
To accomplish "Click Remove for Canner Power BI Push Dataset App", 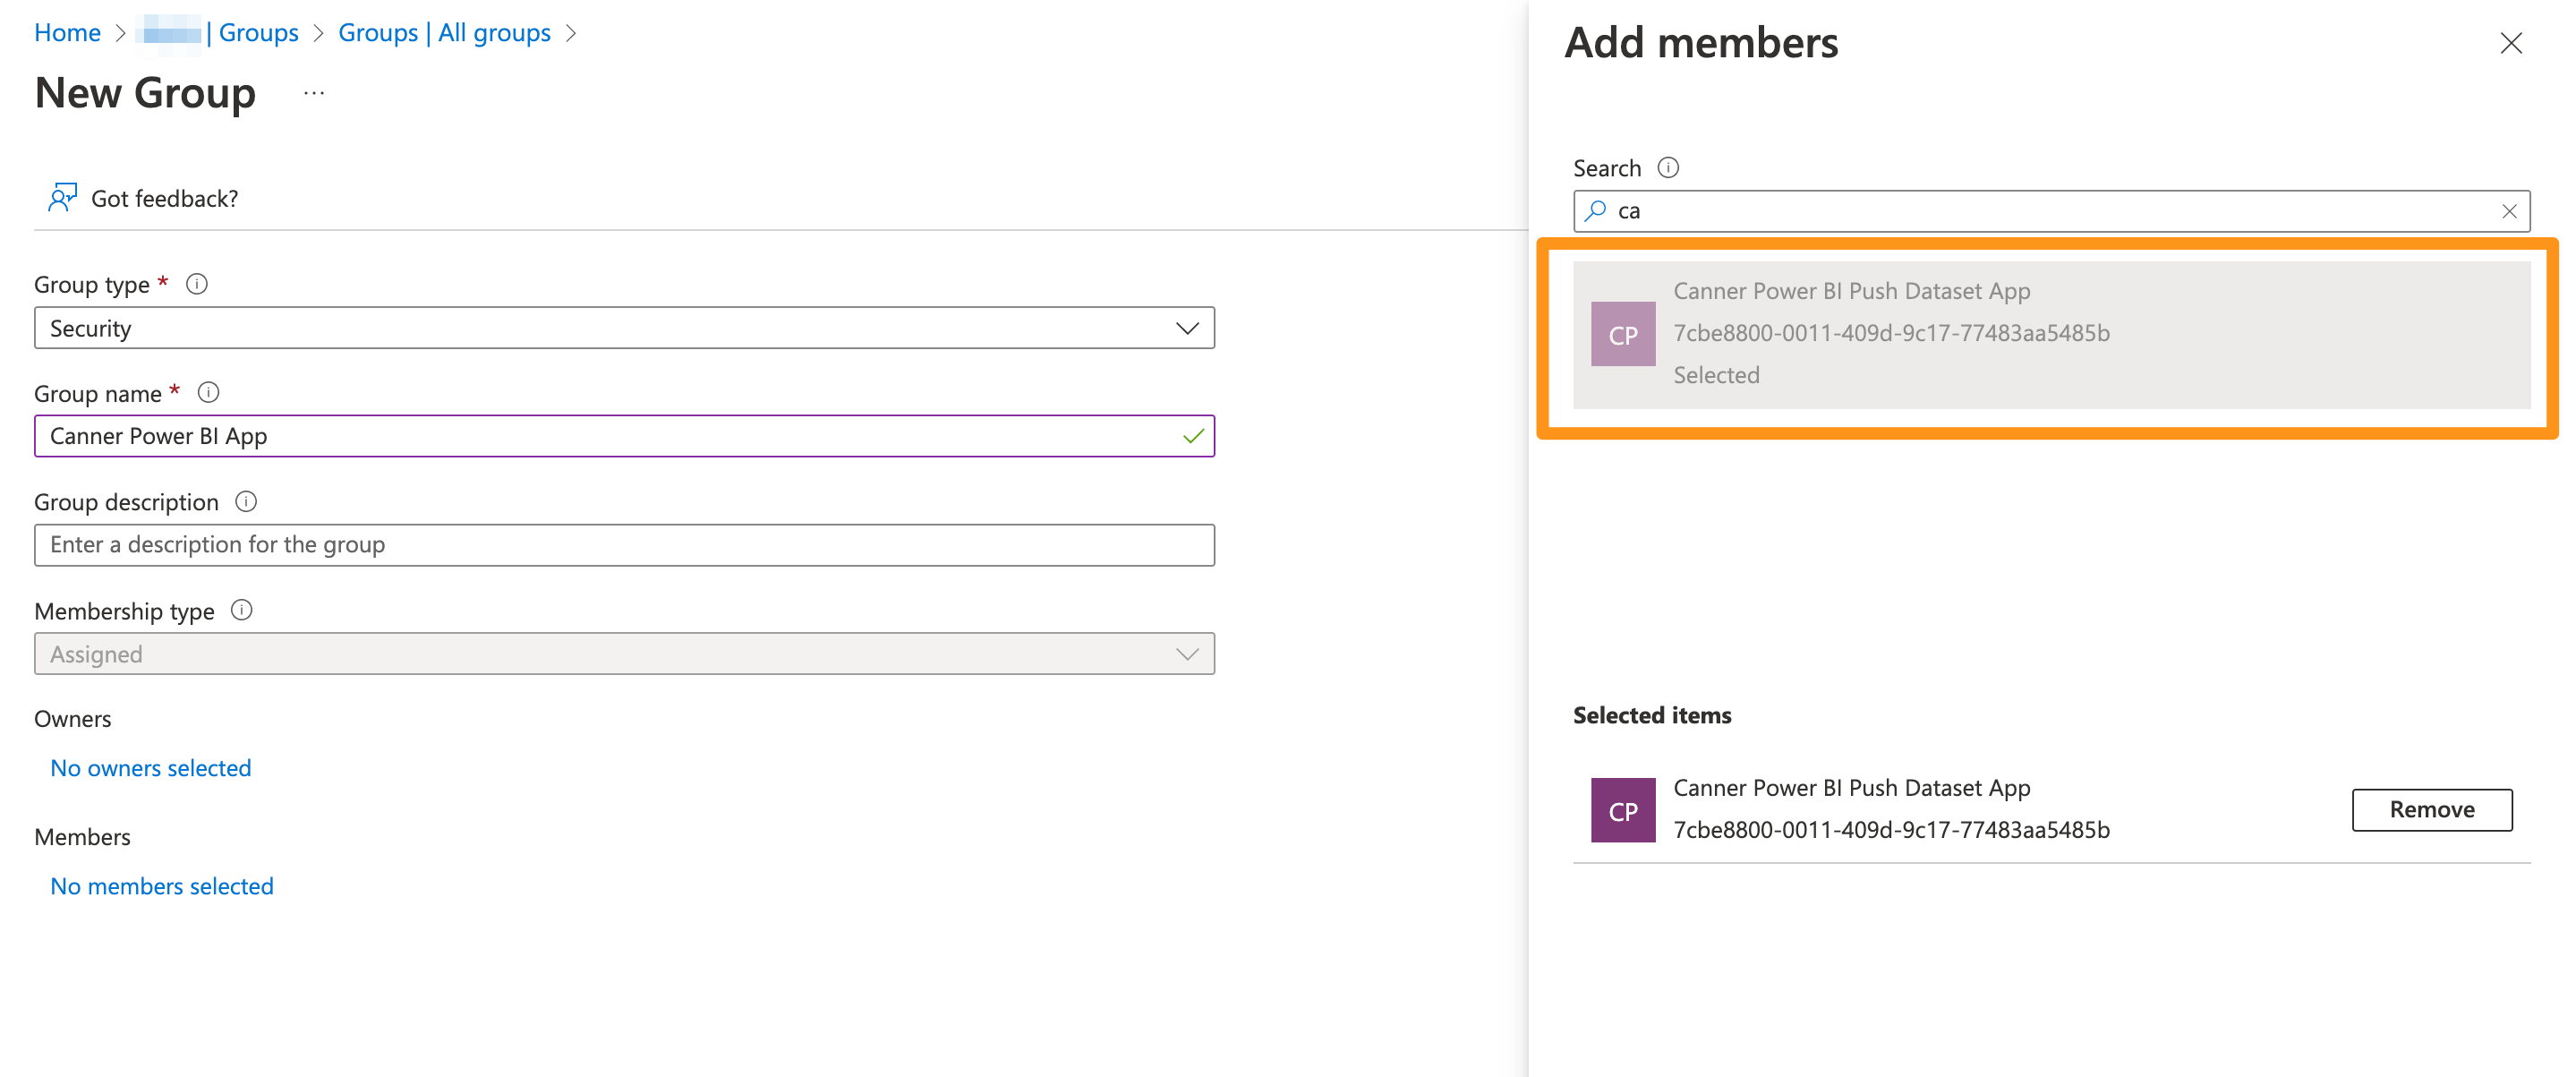I will 2436,808.
